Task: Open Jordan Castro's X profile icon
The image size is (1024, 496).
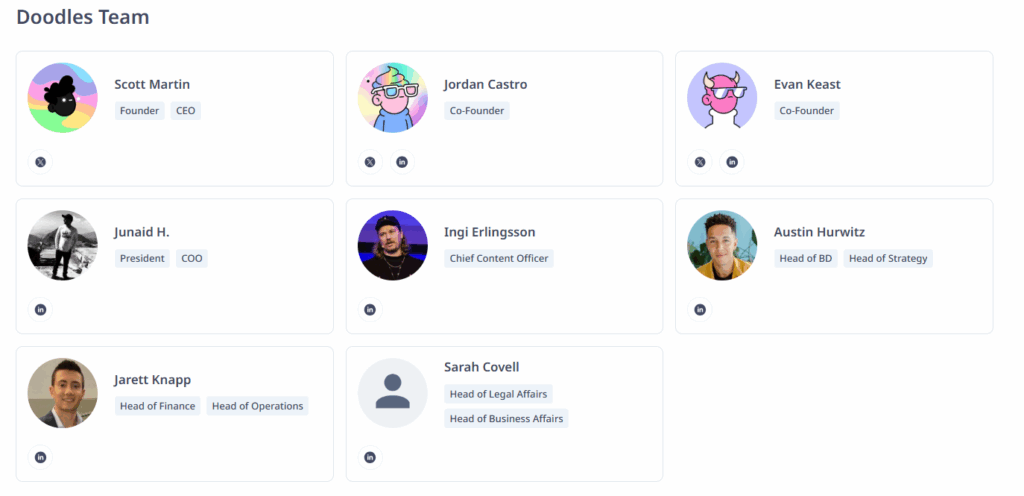Action: [x=370, y=162]
